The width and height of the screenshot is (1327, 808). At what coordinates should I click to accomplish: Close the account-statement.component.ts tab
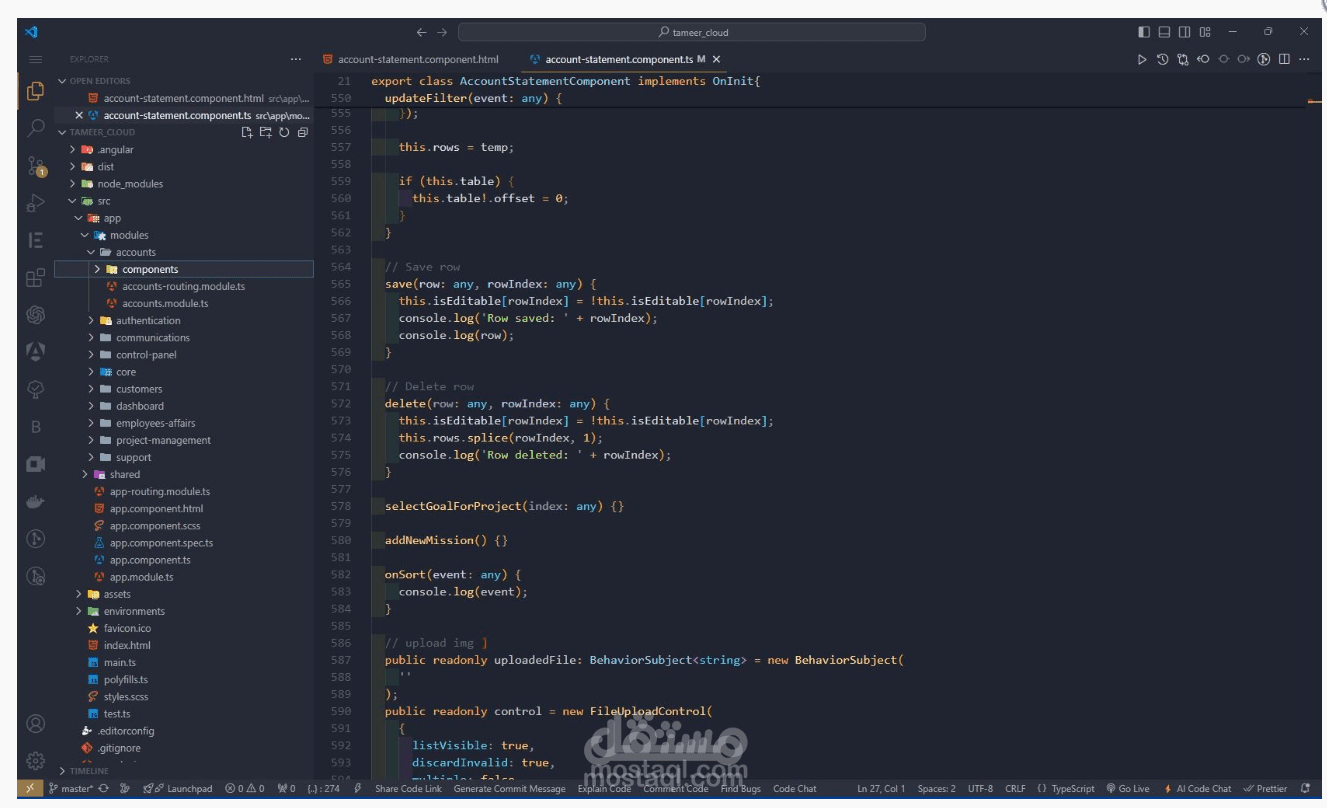point(716,59)
